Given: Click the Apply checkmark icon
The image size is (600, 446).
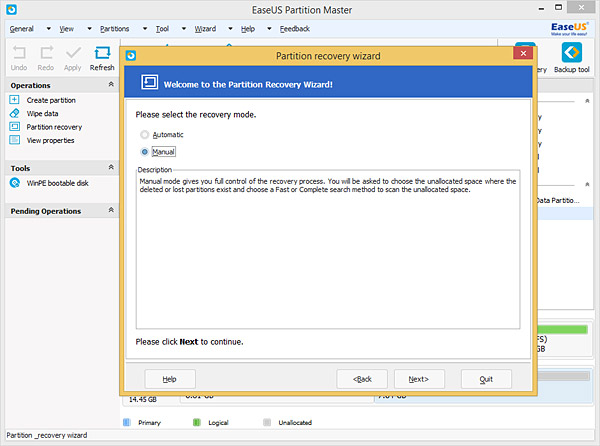Looking at the screenshot, I should [x=73, y=53].
